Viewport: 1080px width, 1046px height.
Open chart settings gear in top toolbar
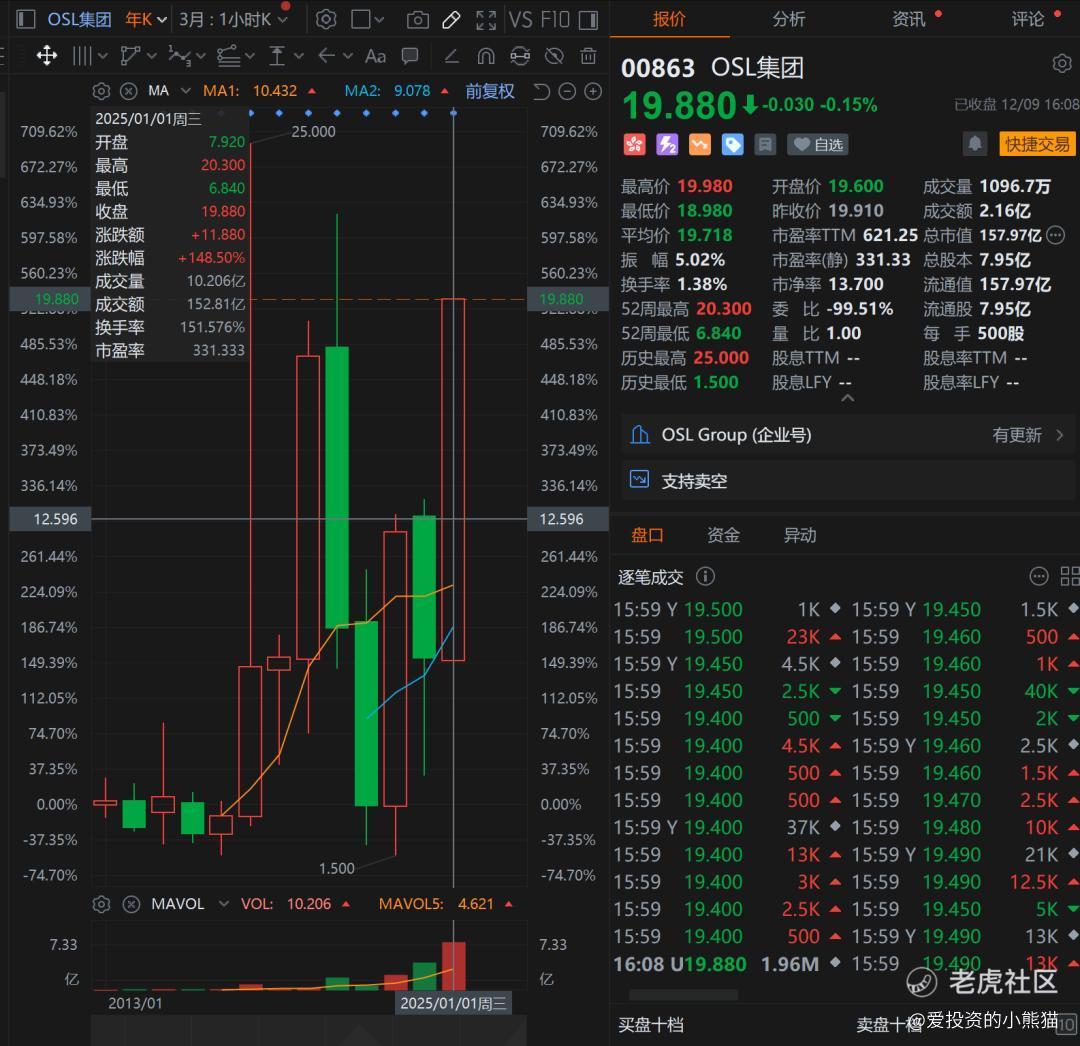point(326,19)
